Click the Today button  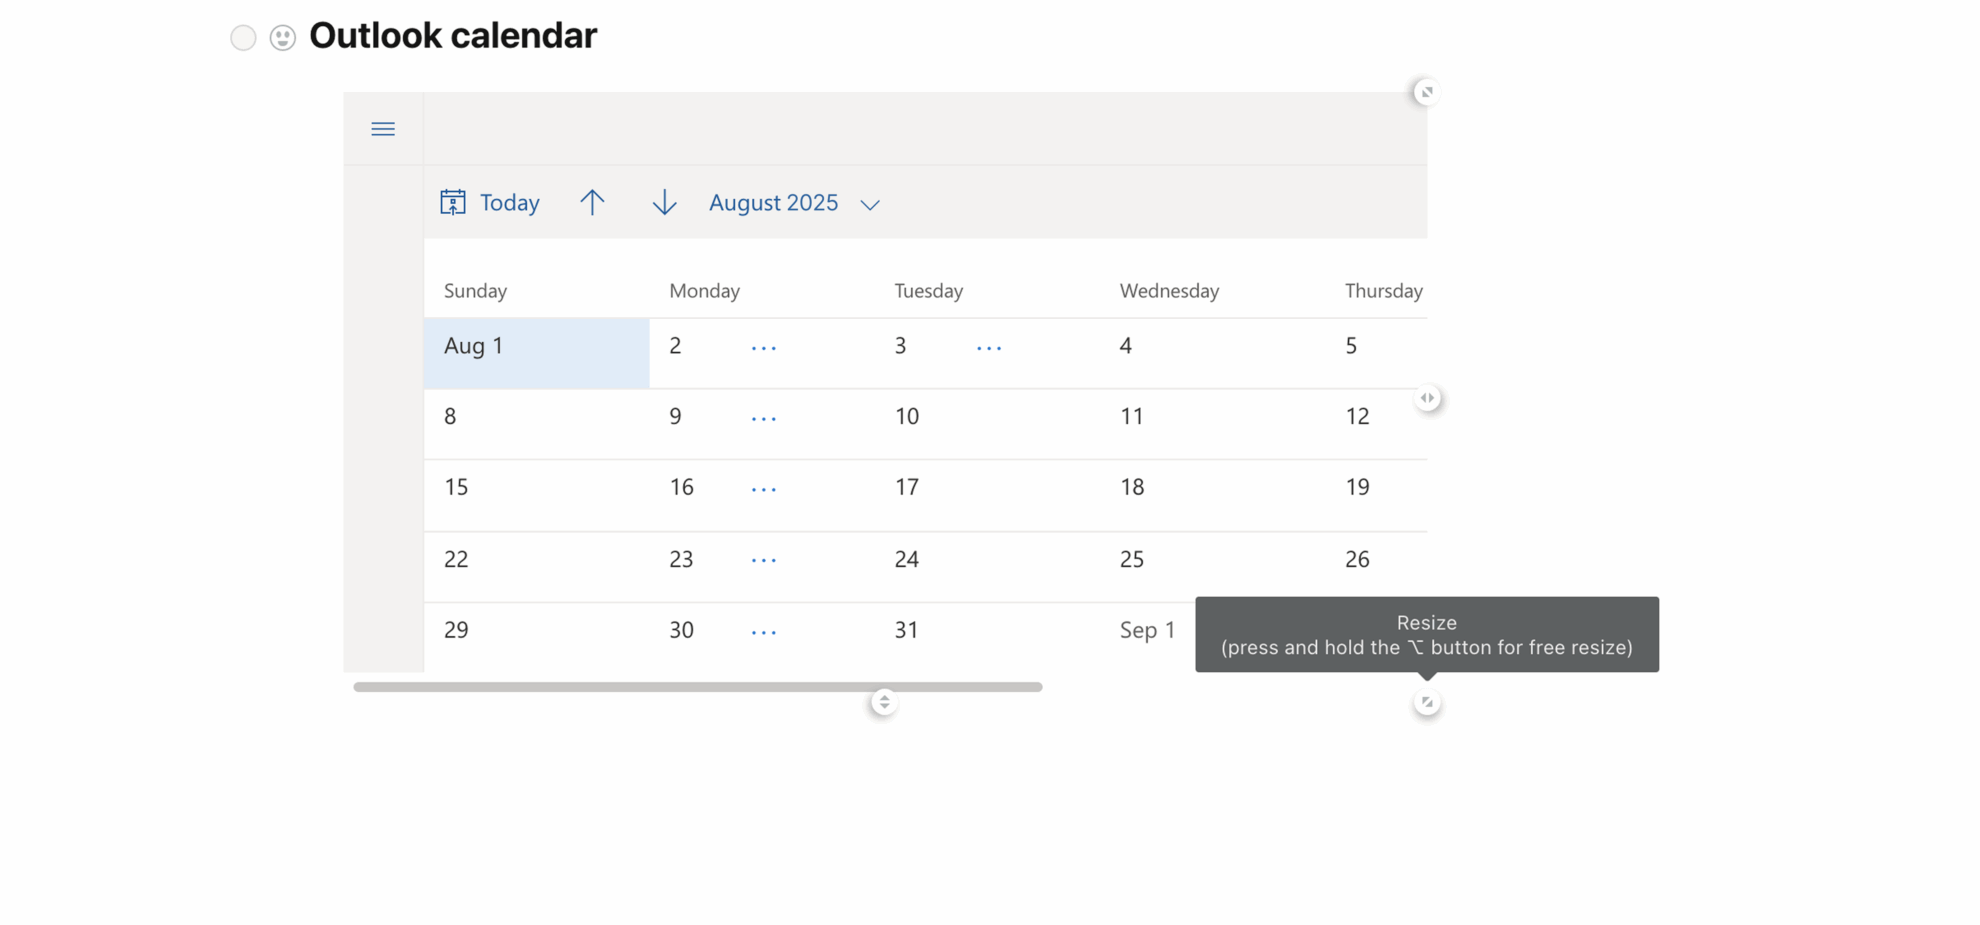[x=509, y=202]
